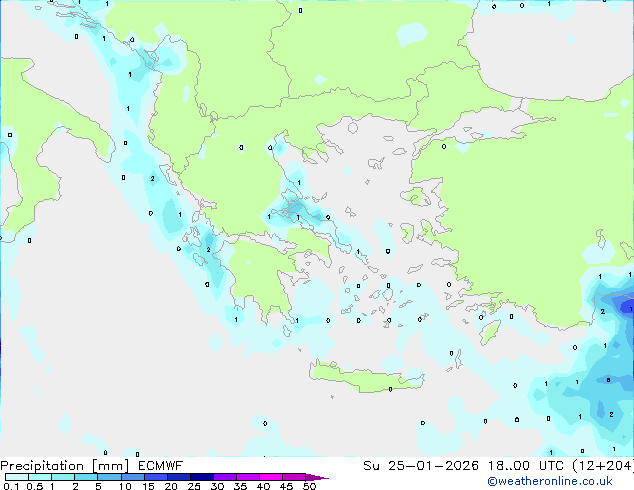Screen dimensions: 634x490
Task: Pick the 5–10 mm legend color swatch
Action: 109,477
